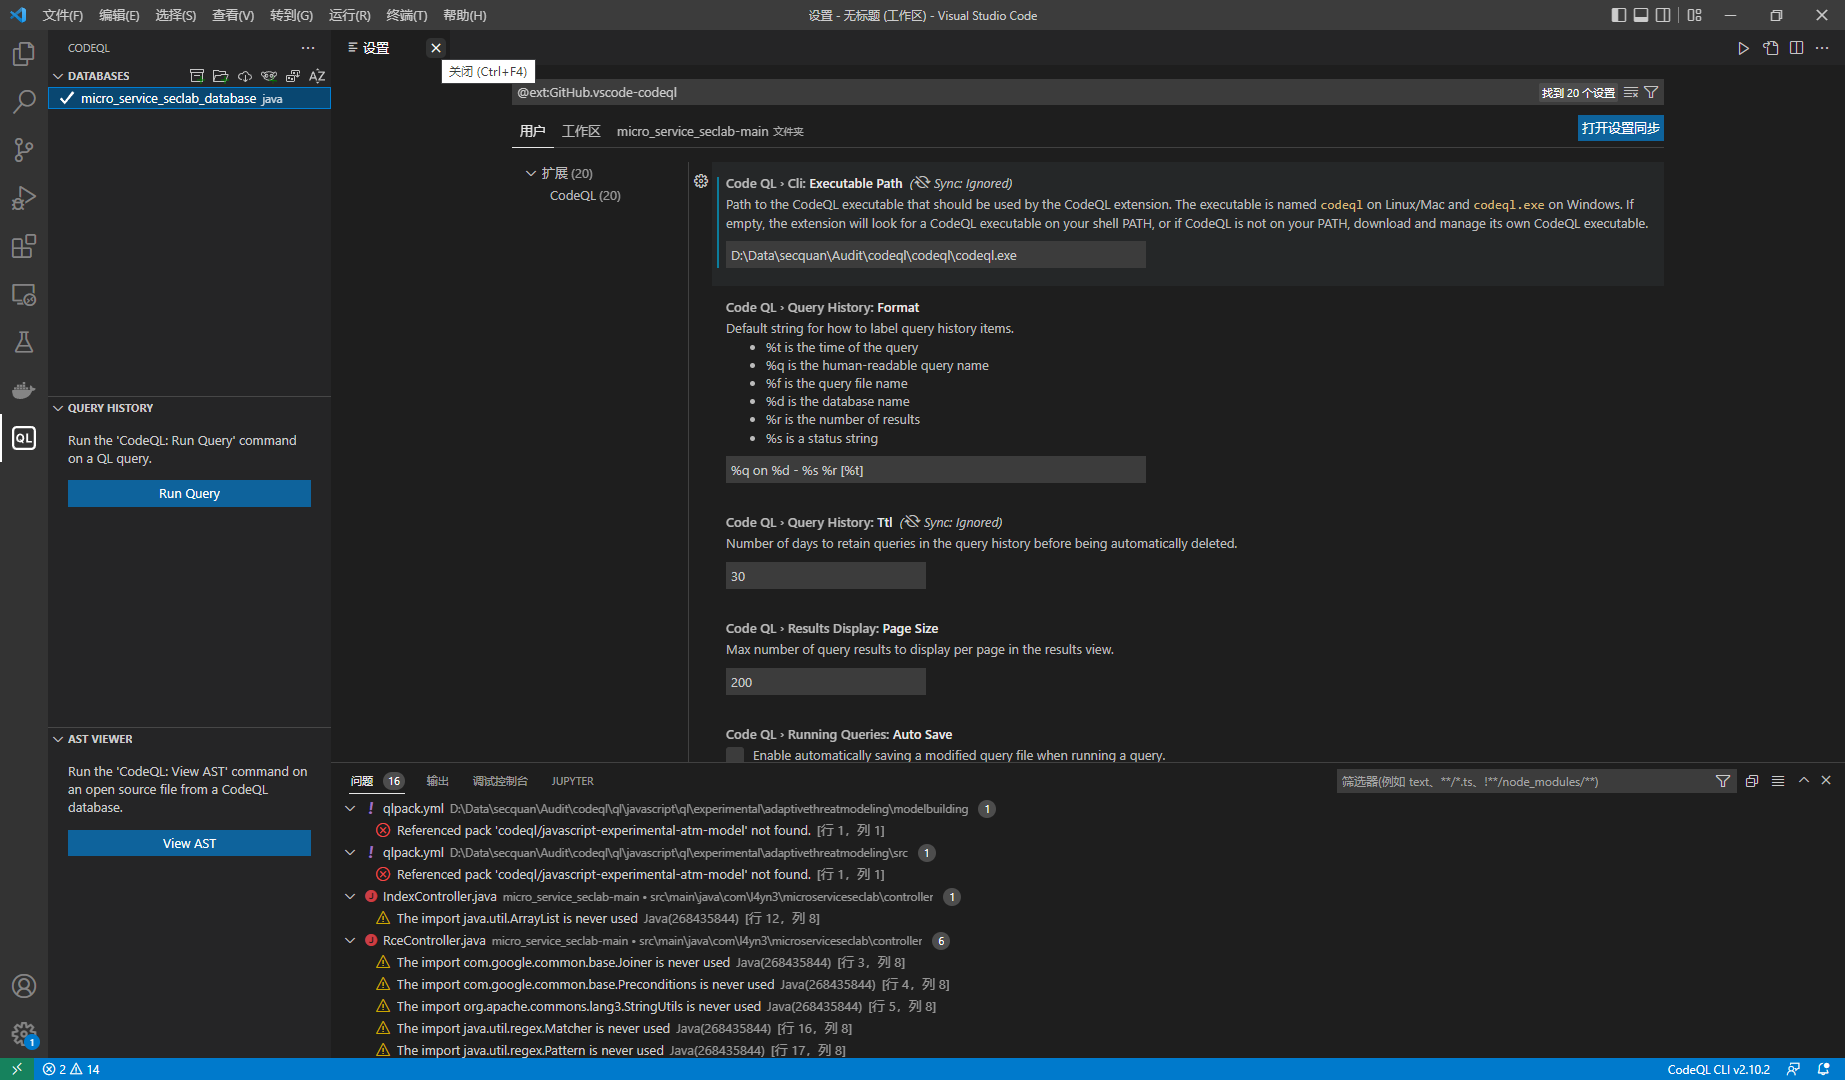Viewport: 1845px width, 1080px height.
Task: Add CodeQL database from folder
Action: pyautogui.click(x=221, y=76)
